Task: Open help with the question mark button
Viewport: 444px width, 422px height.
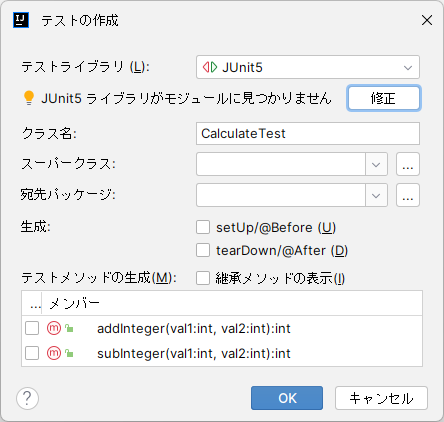Action: (27, 398)
